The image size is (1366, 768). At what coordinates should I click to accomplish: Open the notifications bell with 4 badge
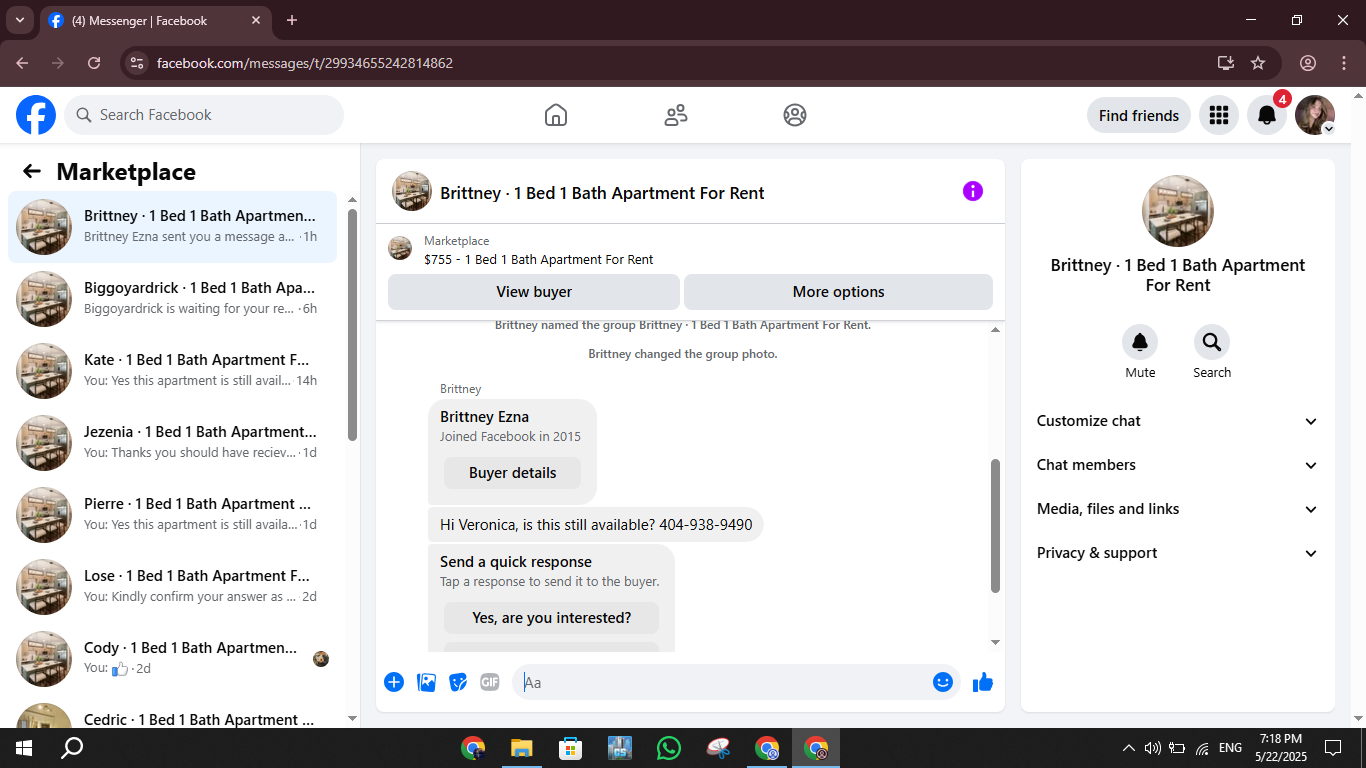click(1267, 115)
